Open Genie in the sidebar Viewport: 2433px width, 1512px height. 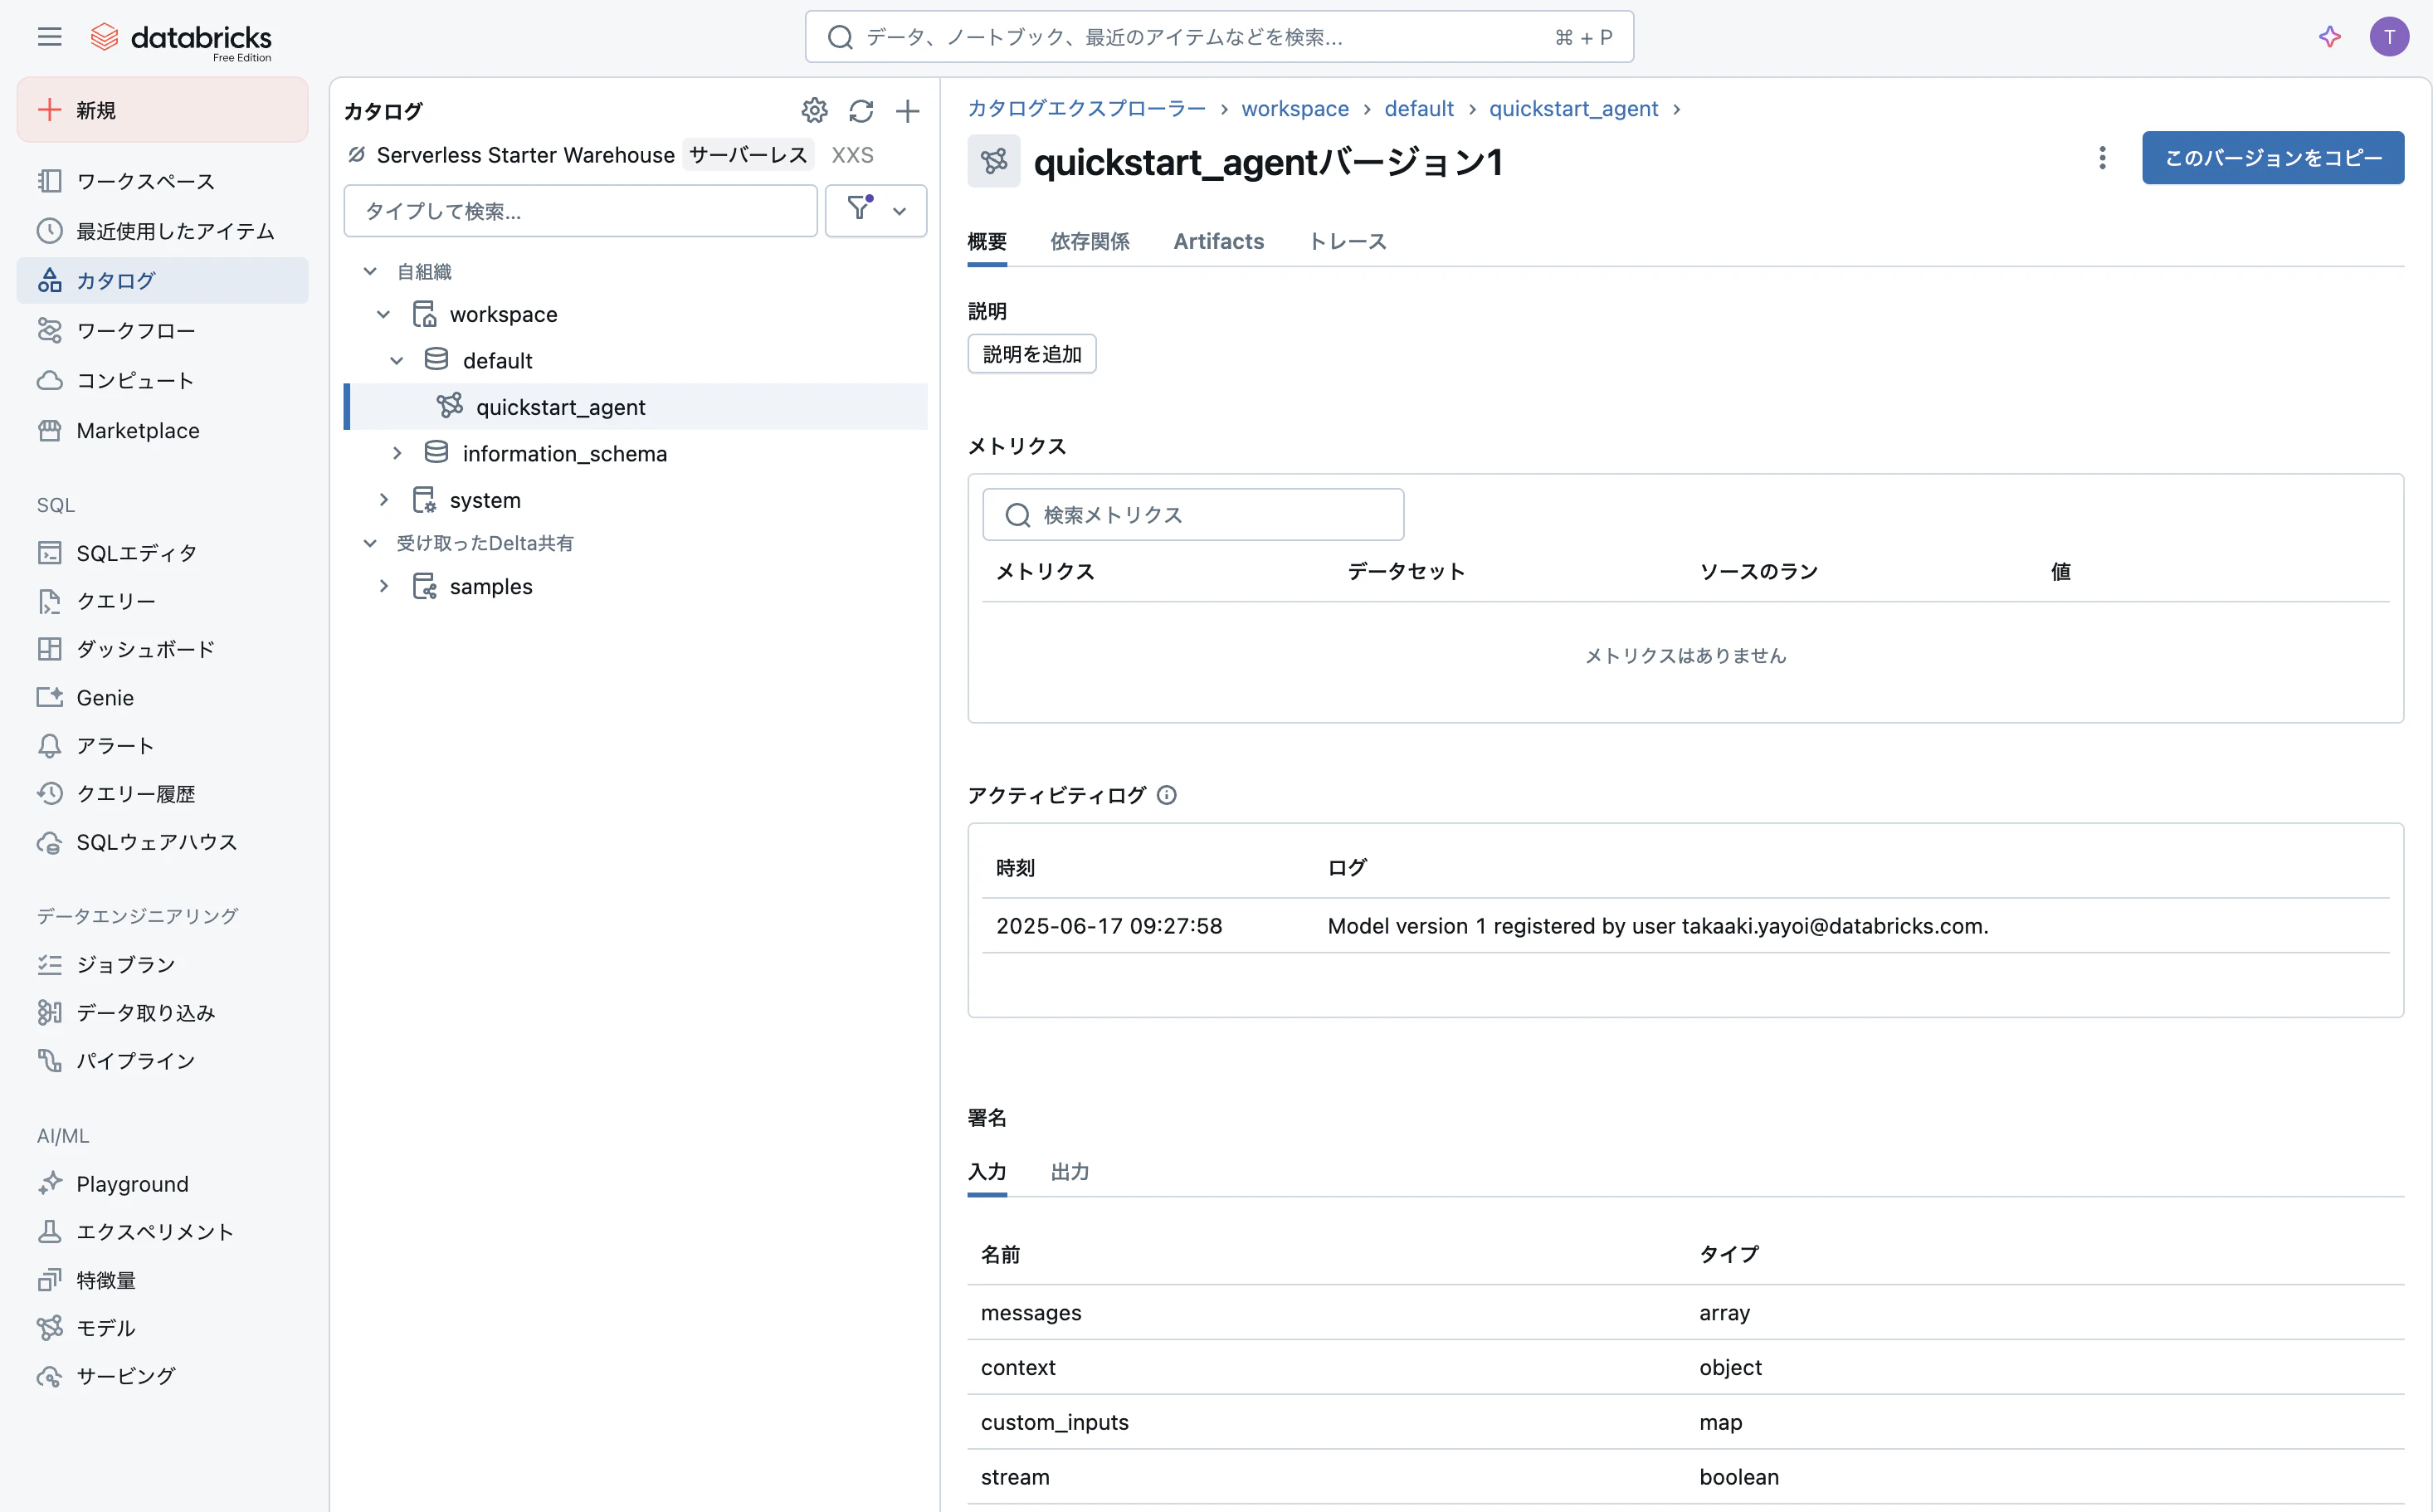pos(162,698)
